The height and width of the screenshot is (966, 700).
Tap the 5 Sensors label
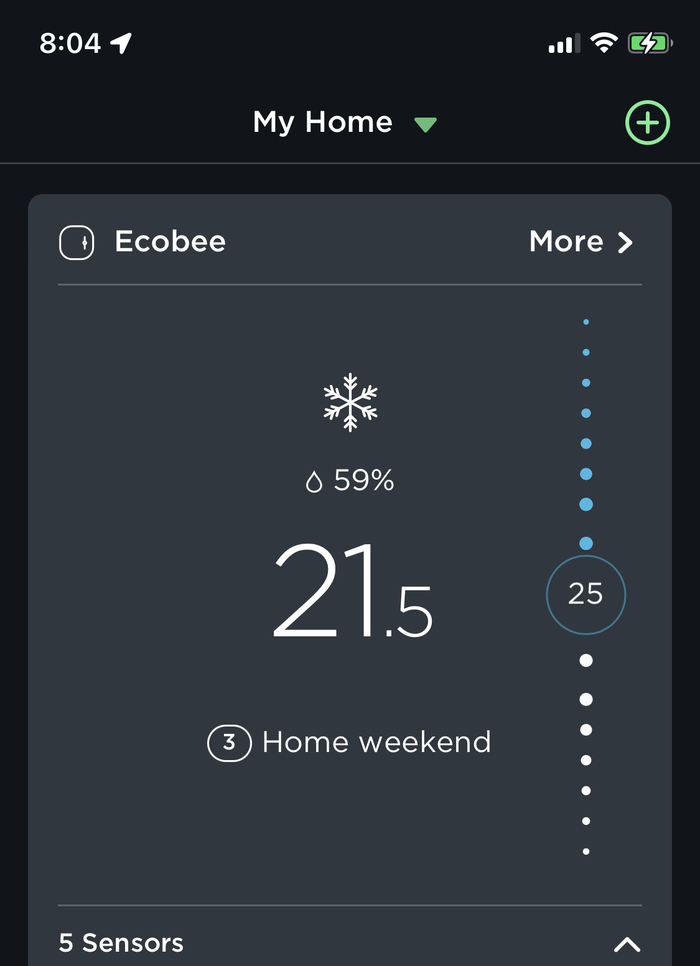121,943
